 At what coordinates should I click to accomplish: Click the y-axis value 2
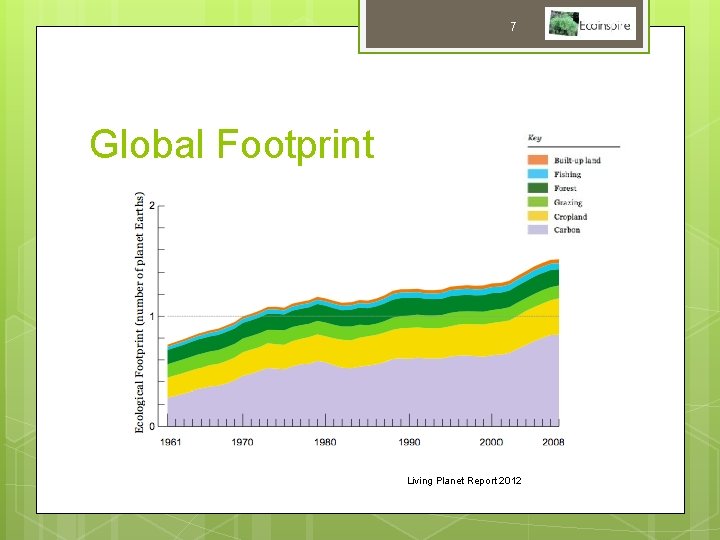pos(152,206)
